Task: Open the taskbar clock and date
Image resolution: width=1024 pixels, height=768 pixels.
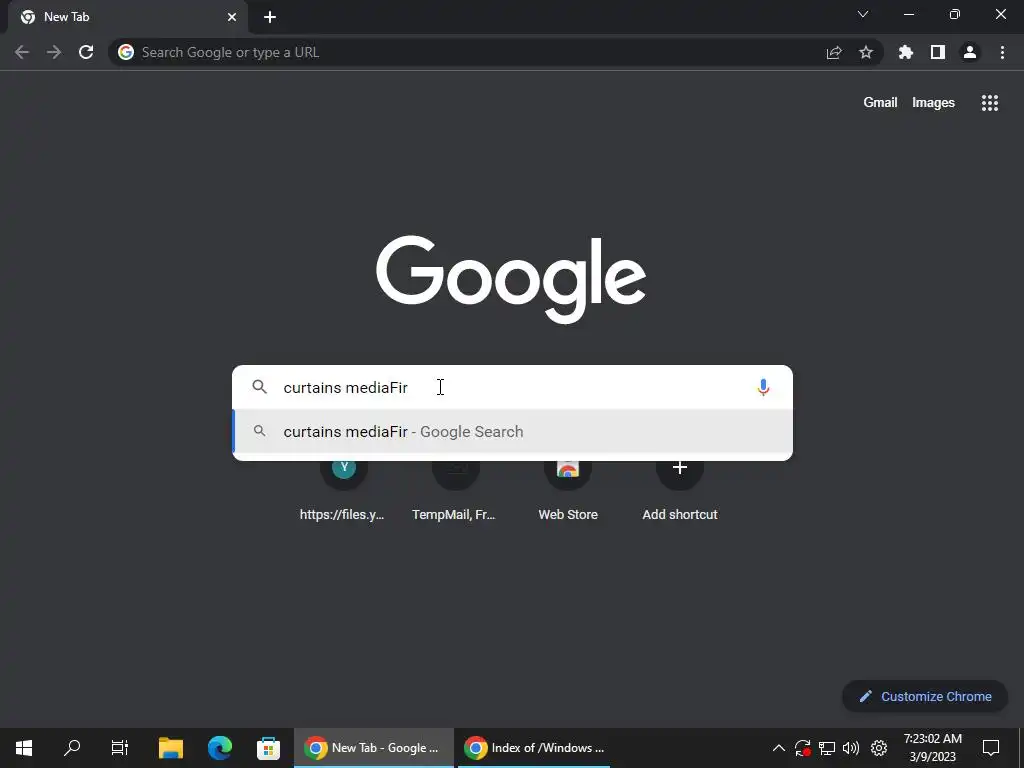Action: [x=933, y=748]
